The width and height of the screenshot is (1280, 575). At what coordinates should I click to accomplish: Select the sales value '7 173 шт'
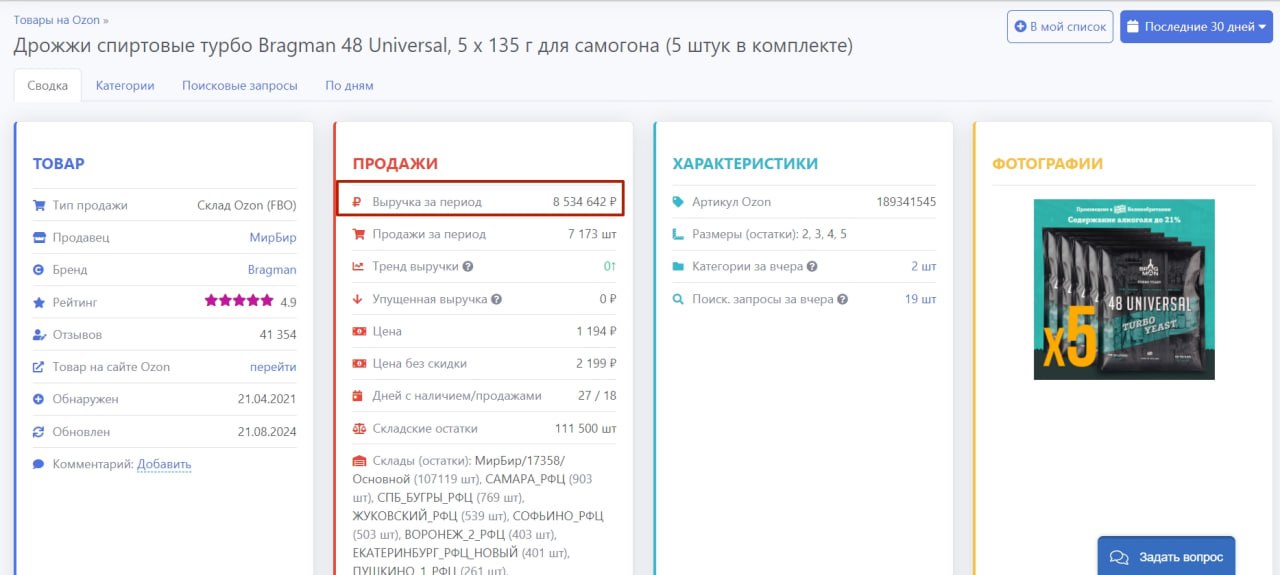coord(592,234)
